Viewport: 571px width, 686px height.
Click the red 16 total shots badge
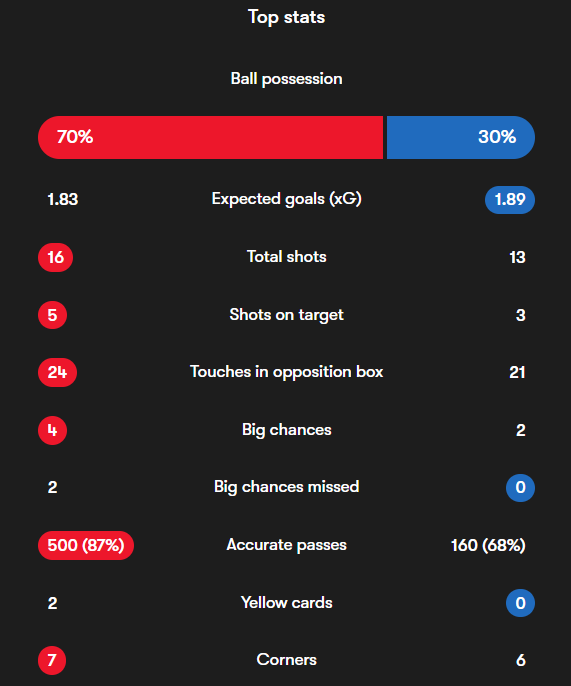56,257
